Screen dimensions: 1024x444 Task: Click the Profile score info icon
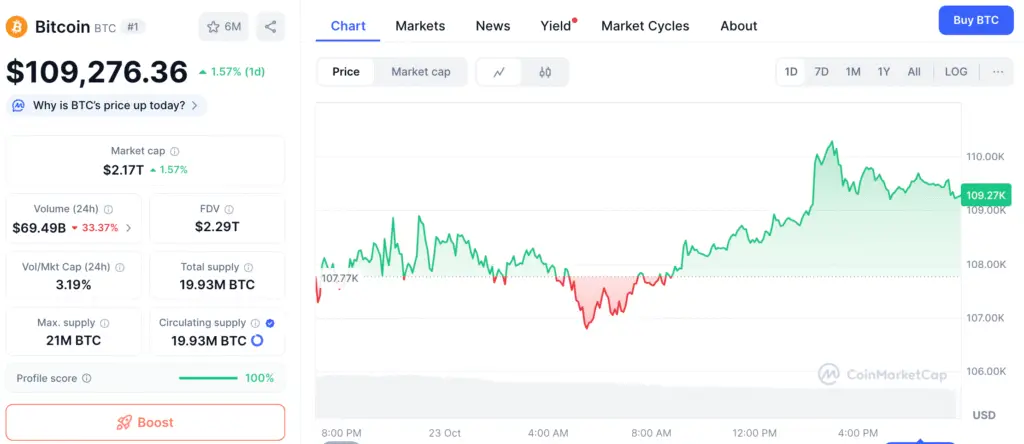(x=87, y=378)
